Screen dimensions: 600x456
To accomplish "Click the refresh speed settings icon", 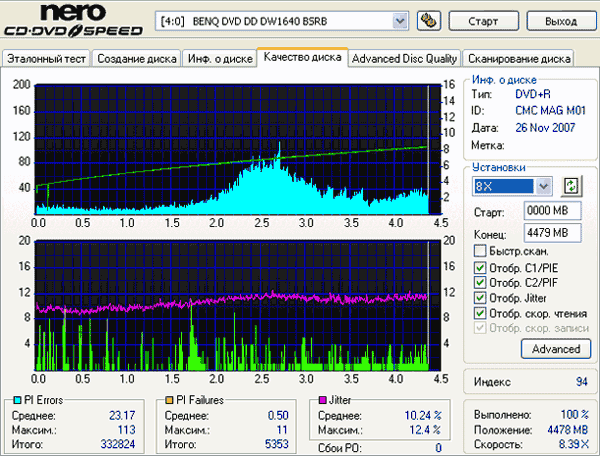I will pos(571,186).
